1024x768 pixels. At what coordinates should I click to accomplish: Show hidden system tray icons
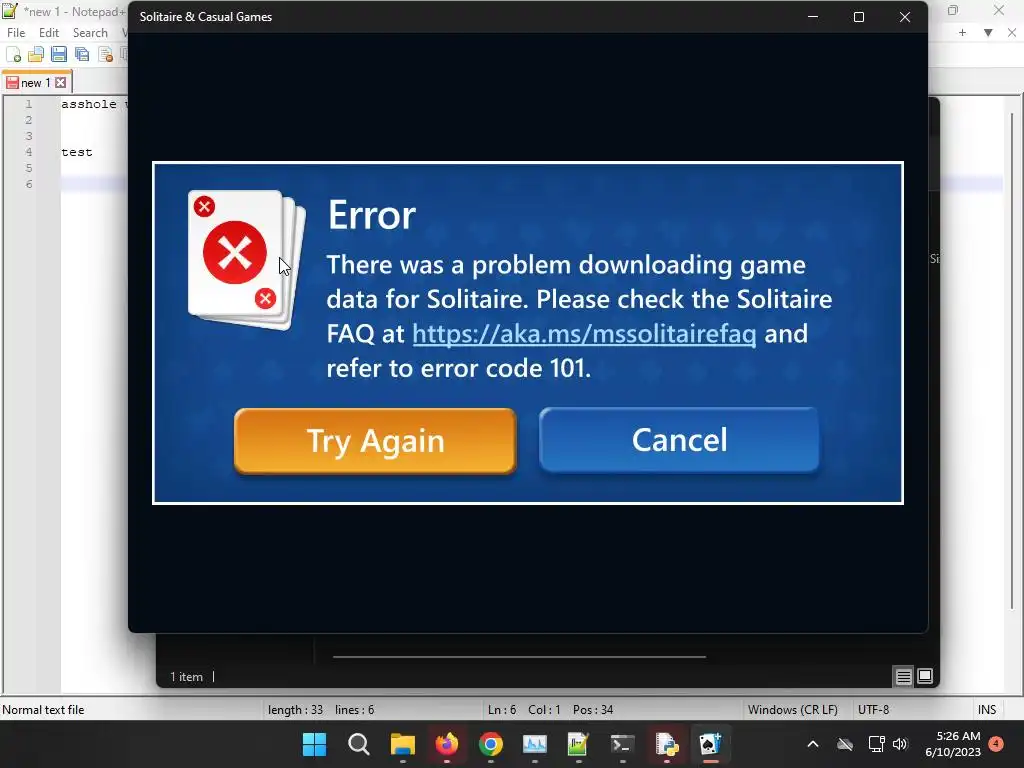point(813,744)
